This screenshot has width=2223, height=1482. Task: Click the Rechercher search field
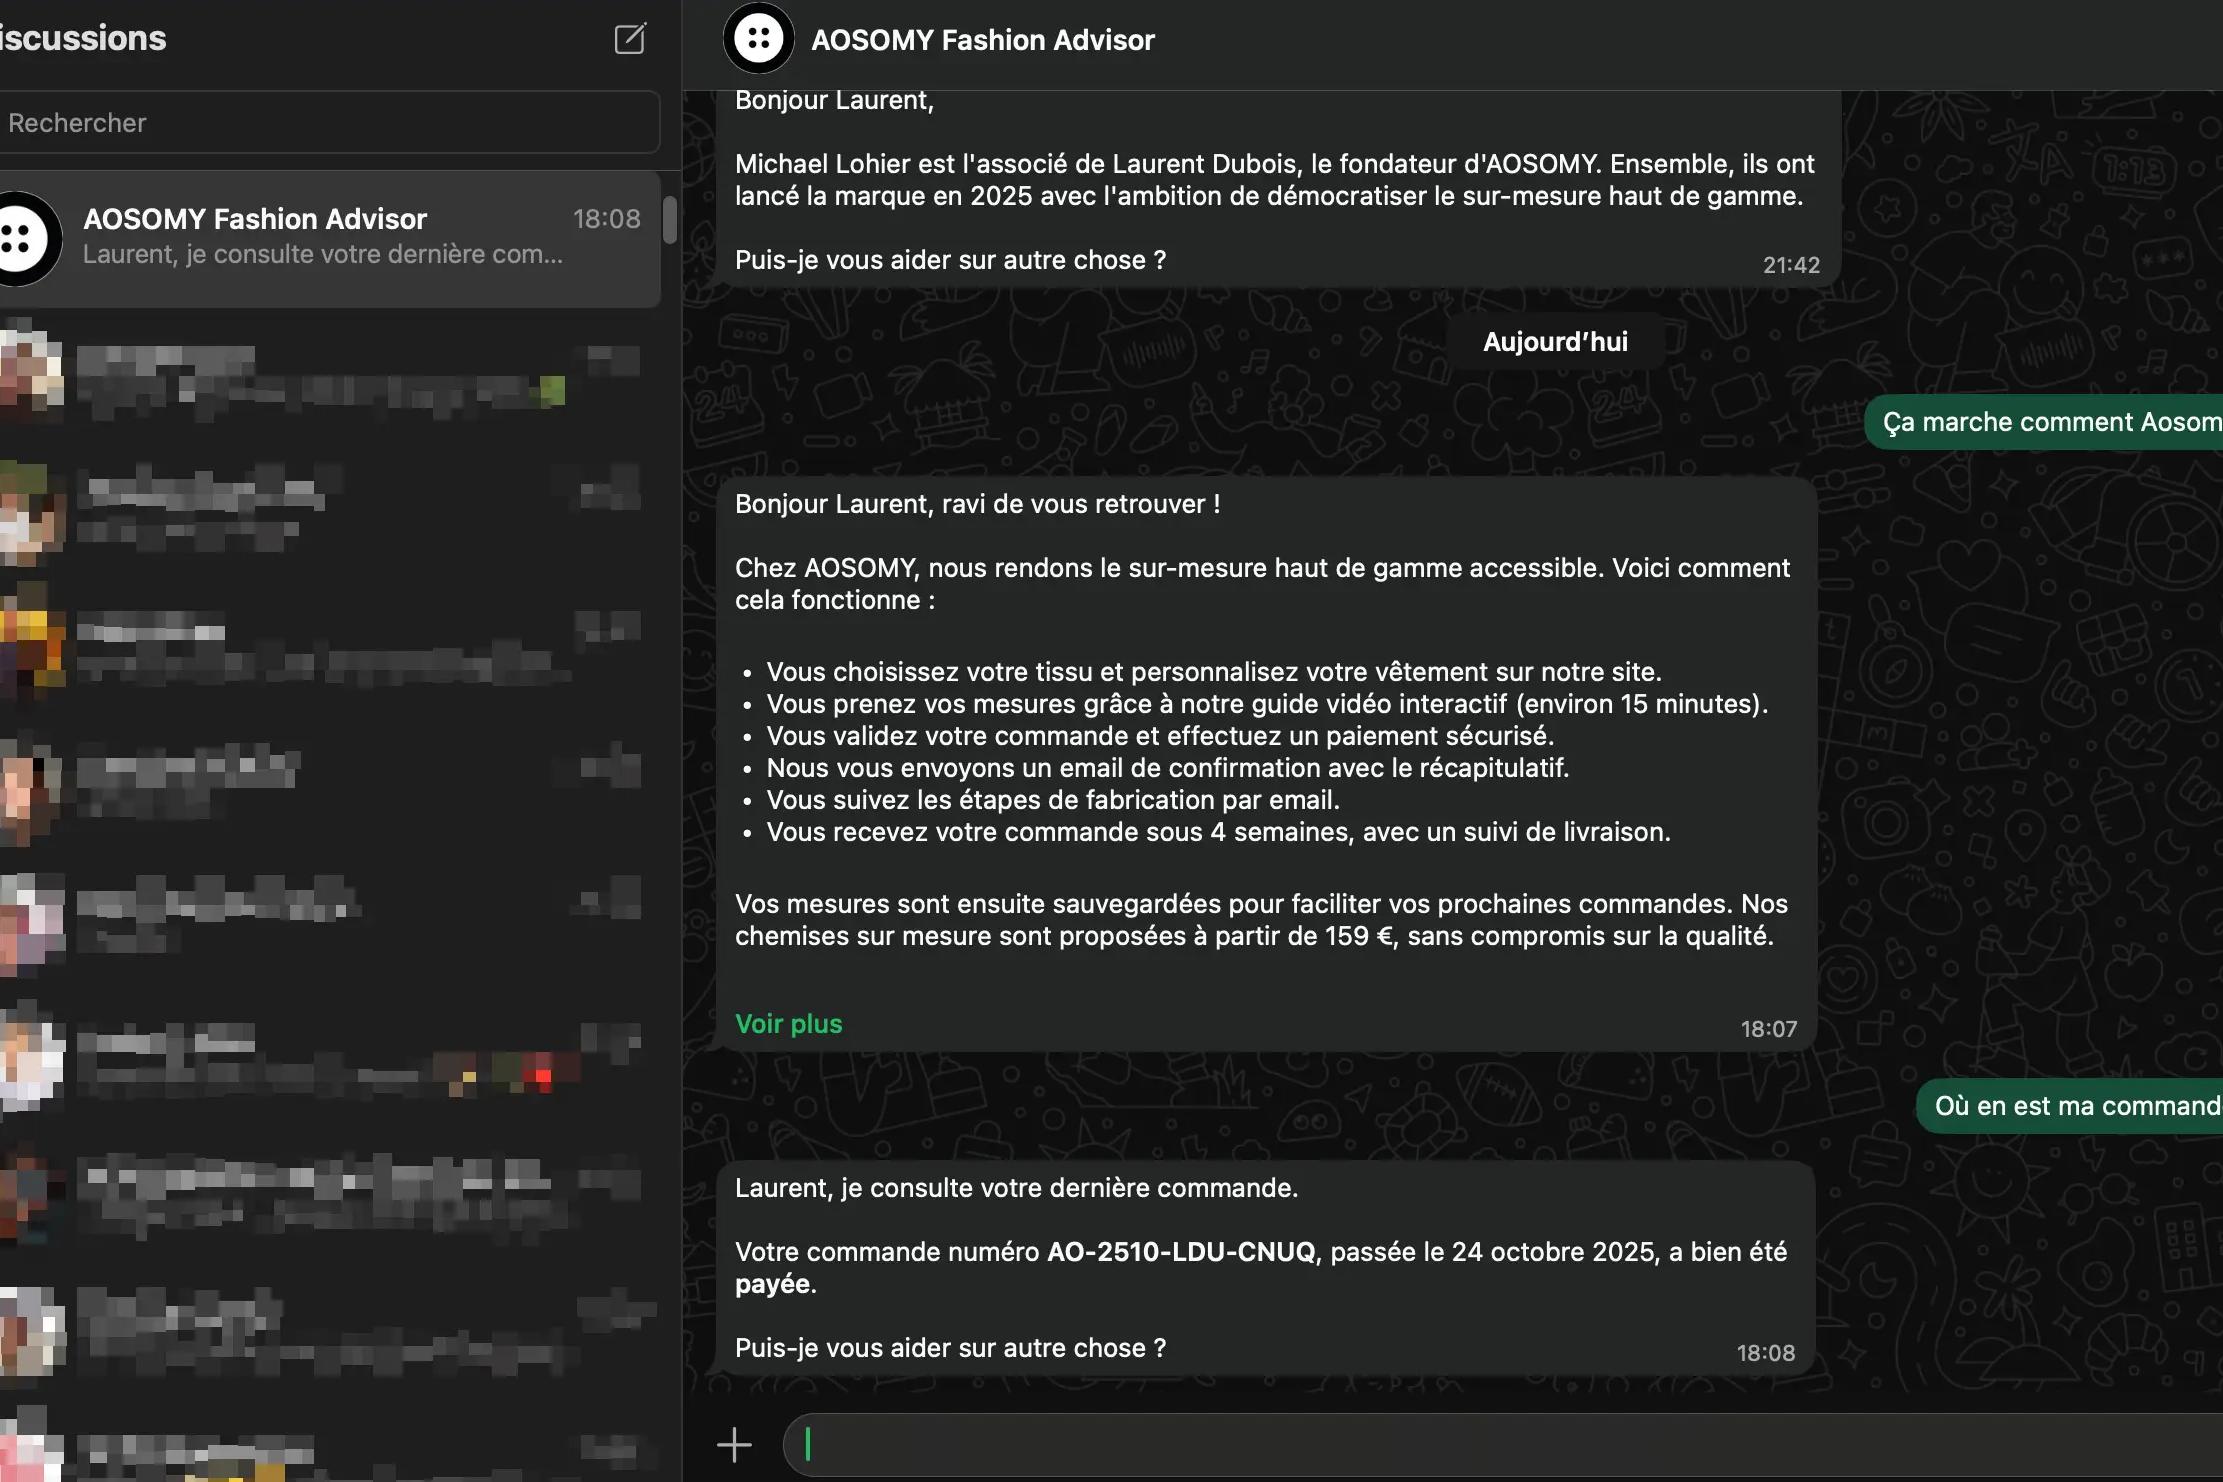(x=328, y=123)
